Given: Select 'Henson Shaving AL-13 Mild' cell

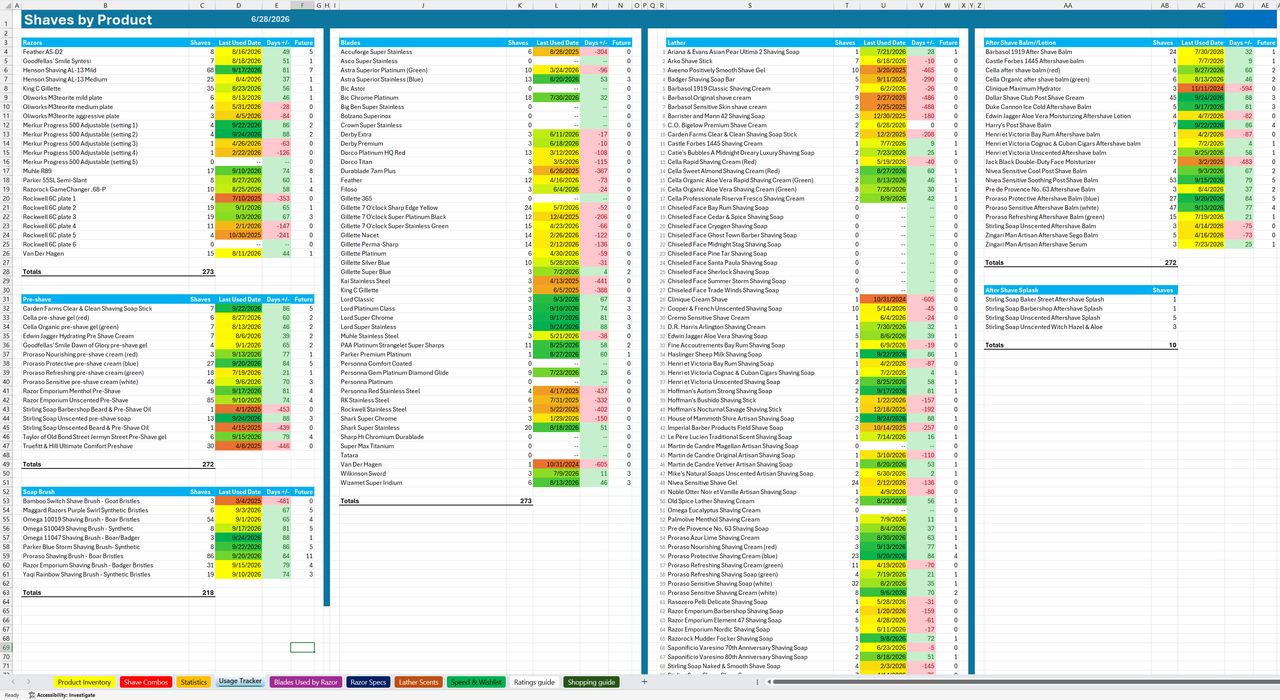Looking at the screenshot, I should coord(104,71).
